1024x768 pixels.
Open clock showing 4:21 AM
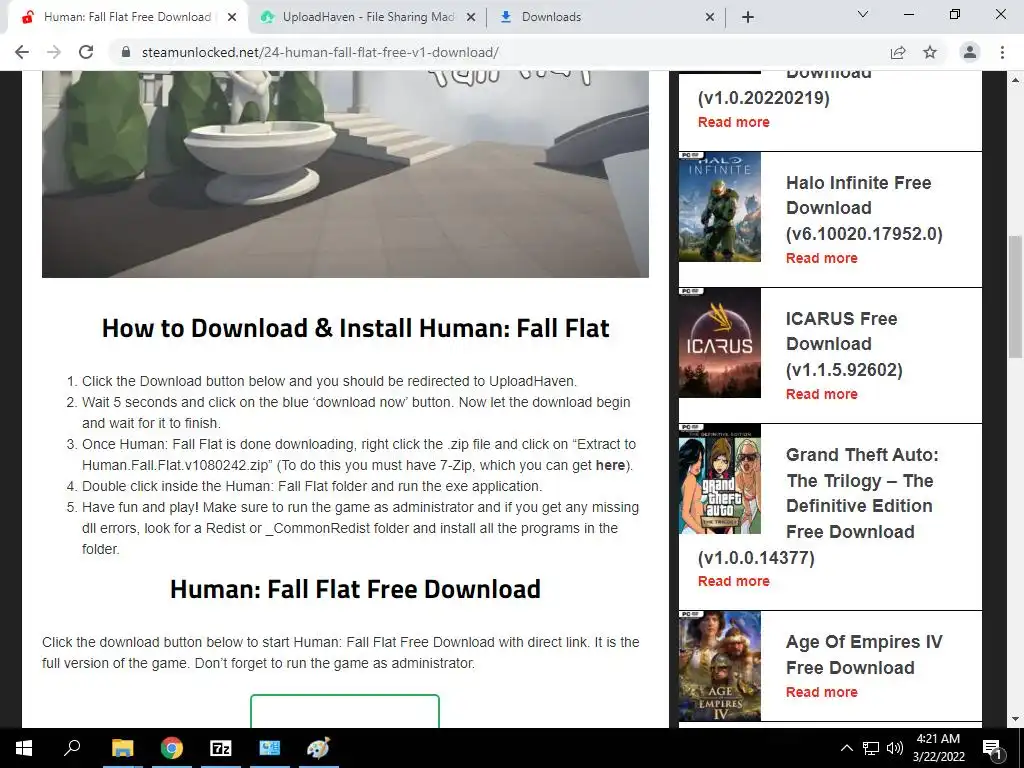938,748
